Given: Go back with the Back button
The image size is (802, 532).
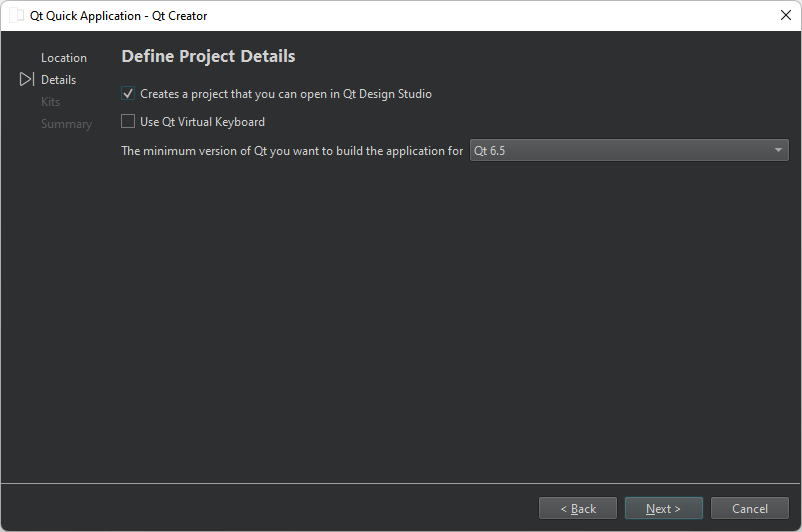Looking at the screenshot, I should (578, 509).
